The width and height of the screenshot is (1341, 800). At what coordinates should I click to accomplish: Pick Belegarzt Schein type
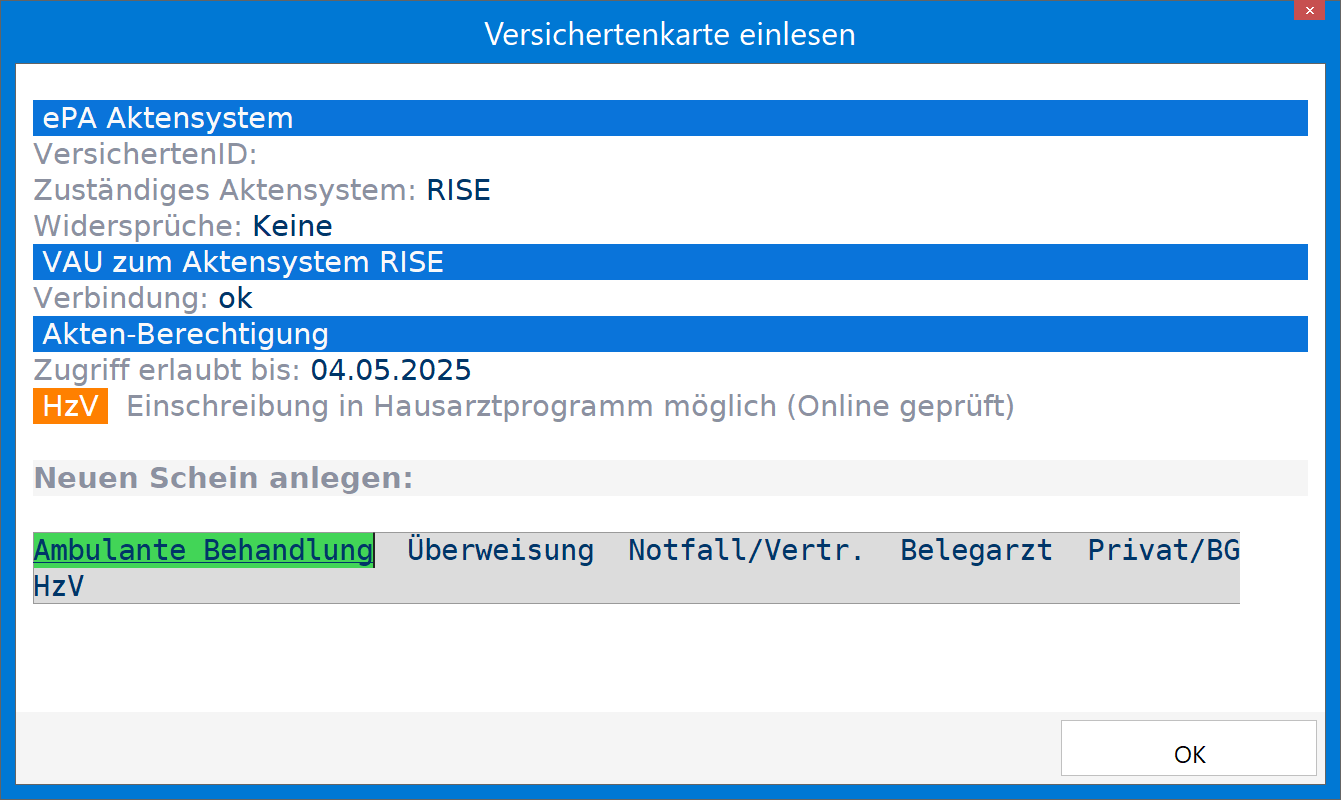pos(976,550)
